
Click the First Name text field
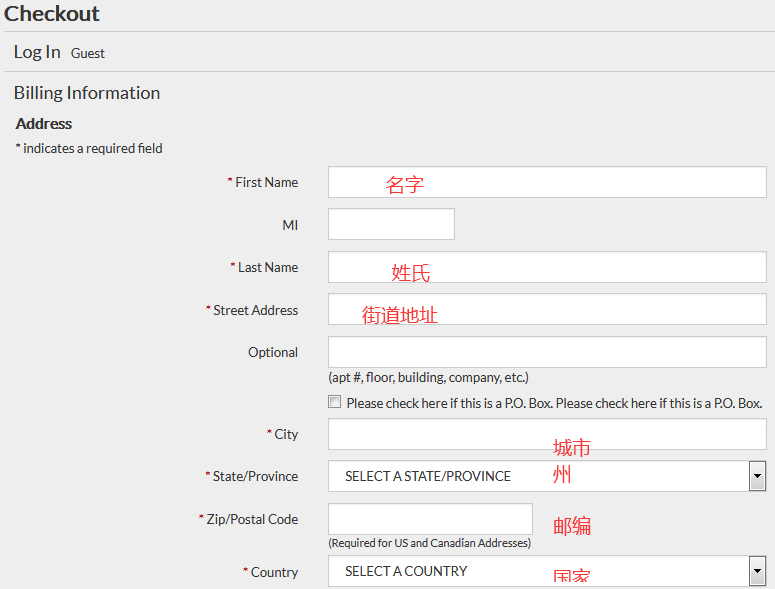click(547, 182)
